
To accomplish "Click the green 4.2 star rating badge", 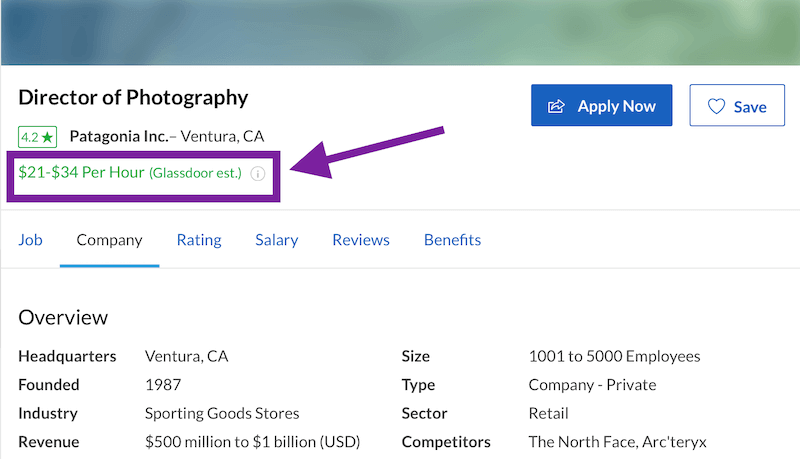I will [x=36, y=136].
